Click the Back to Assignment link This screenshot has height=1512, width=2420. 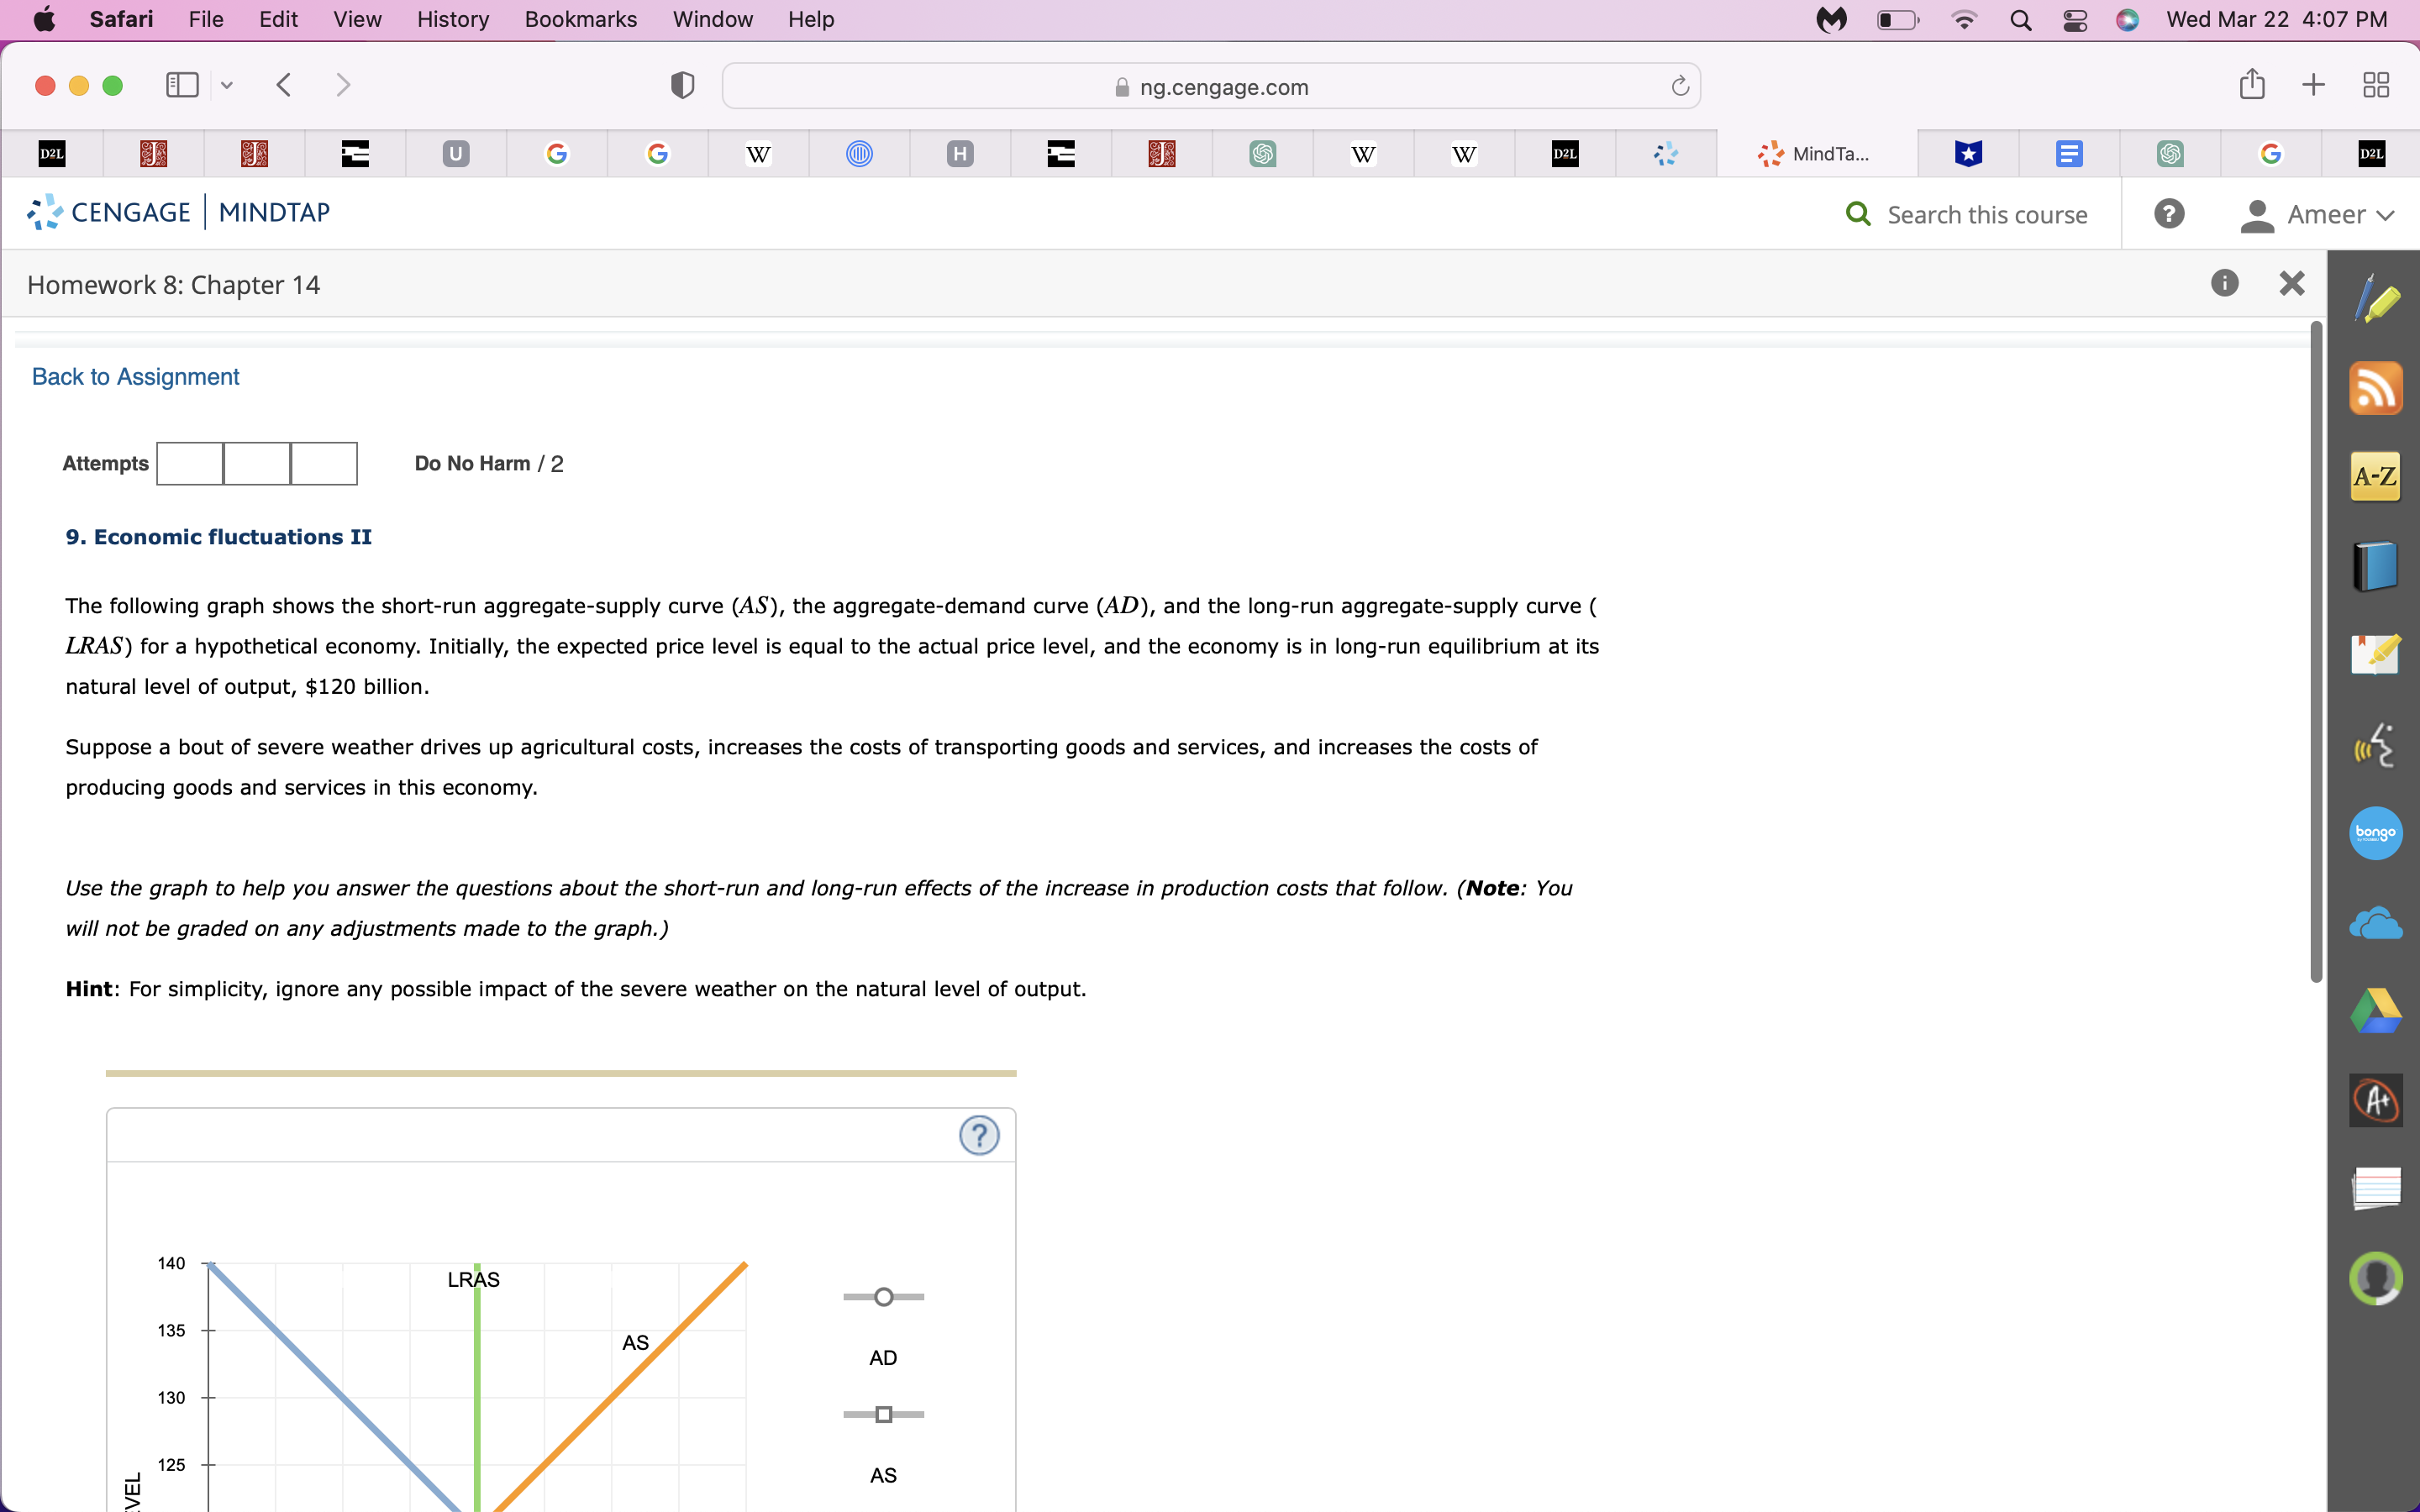point(135,377)
